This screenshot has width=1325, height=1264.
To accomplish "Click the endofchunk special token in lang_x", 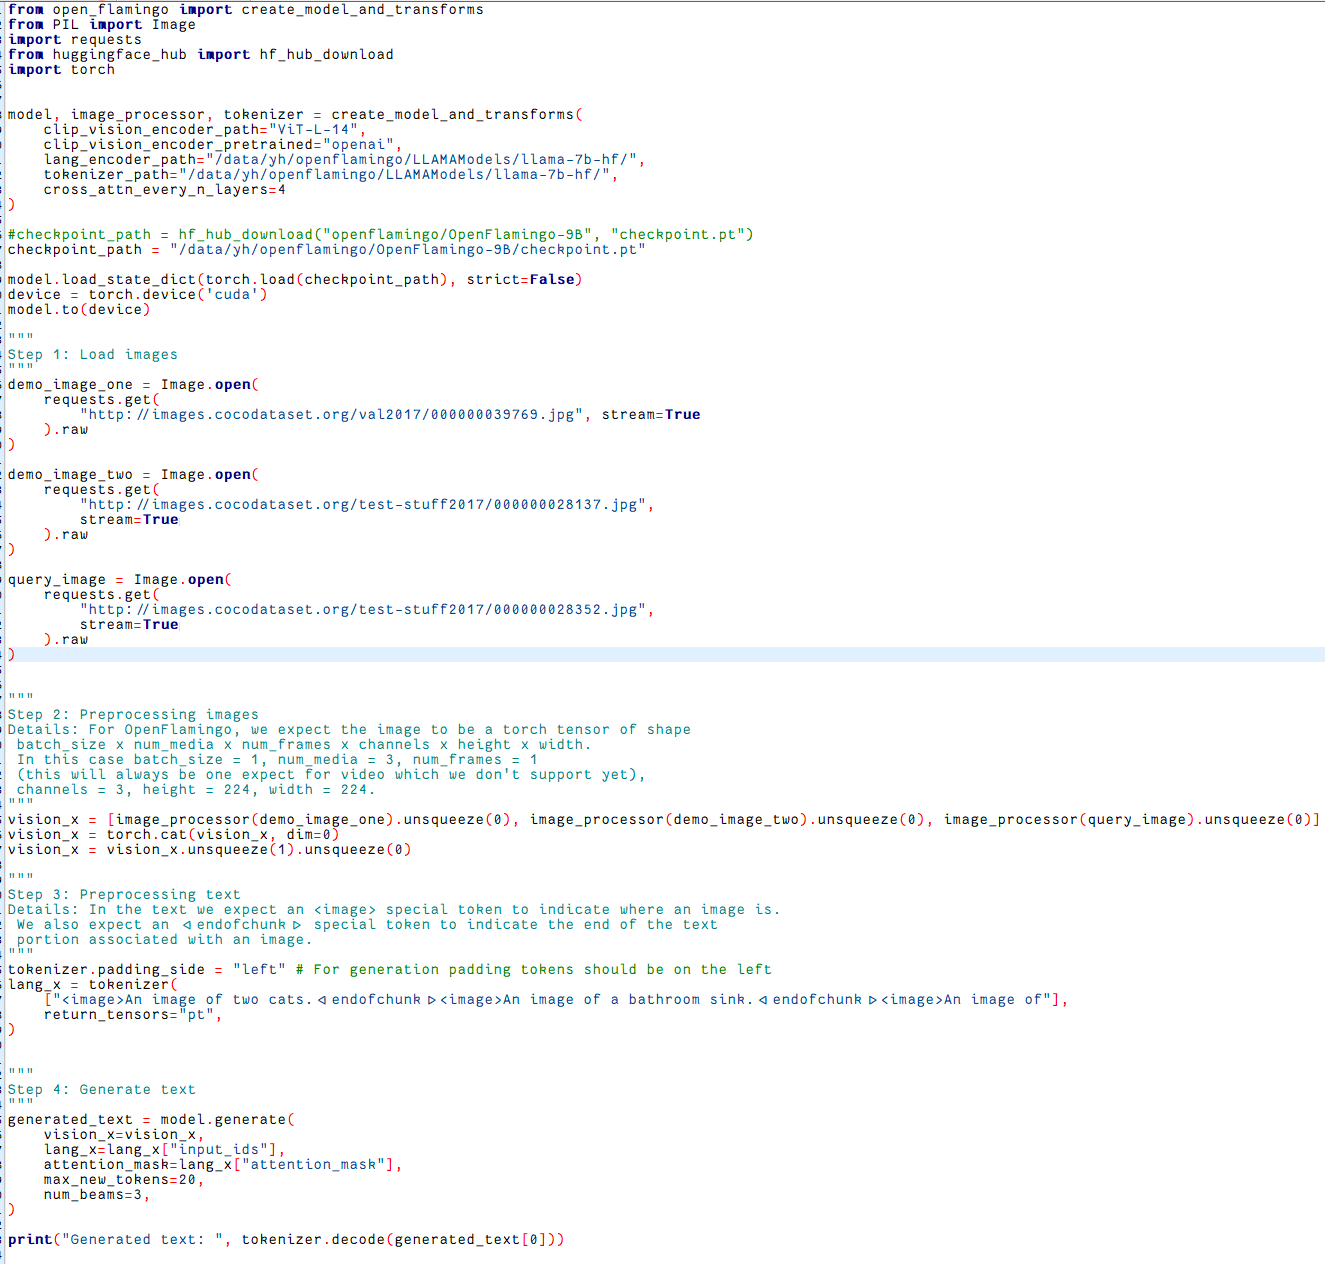I will (x=370, y=999).
